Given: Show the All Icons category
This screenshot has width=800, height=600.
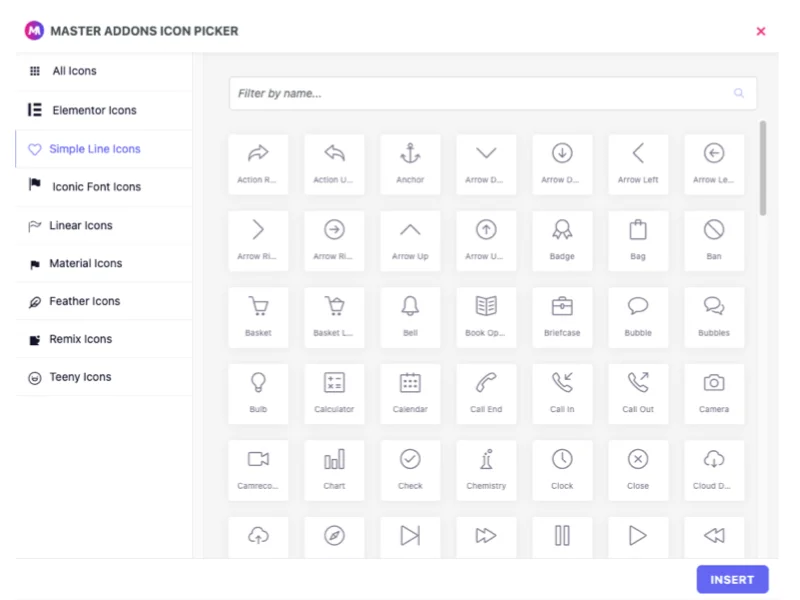Looking at the screenshot, I should [104, 71].
